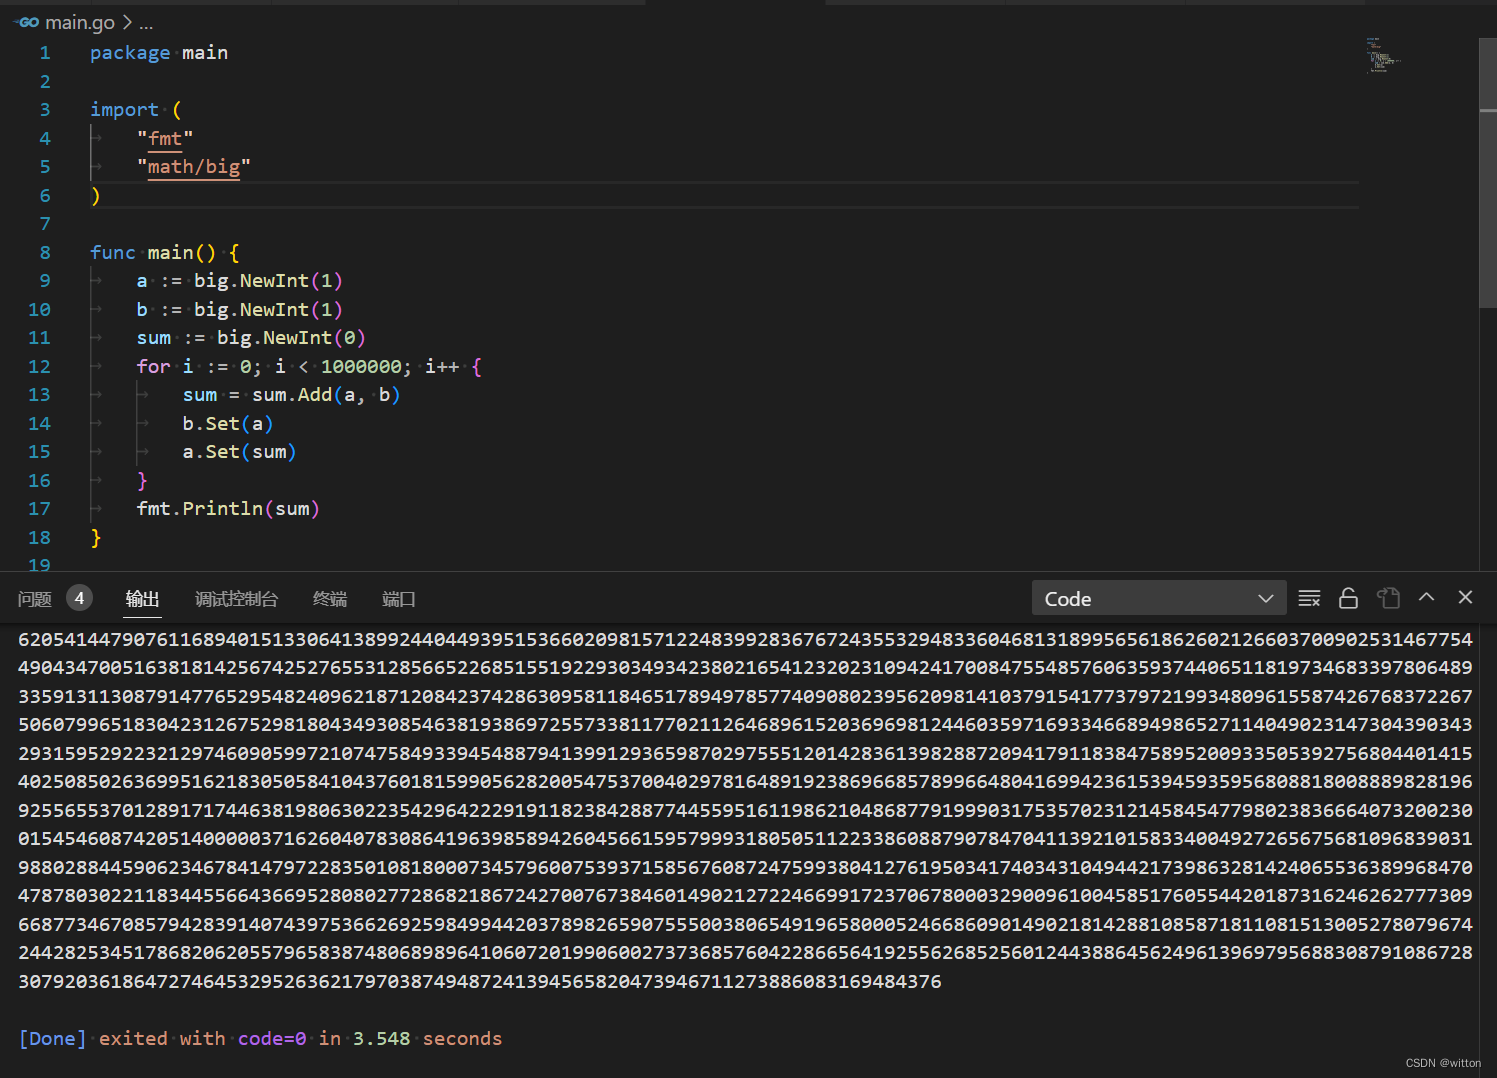
Task: Toggle output auto-scroll lock icon
Action: click(1348, 598)
